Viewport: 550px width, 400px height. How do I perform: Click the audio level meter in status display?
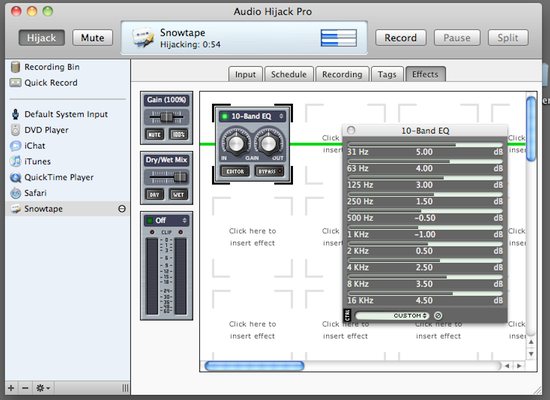tap(338, 38)
